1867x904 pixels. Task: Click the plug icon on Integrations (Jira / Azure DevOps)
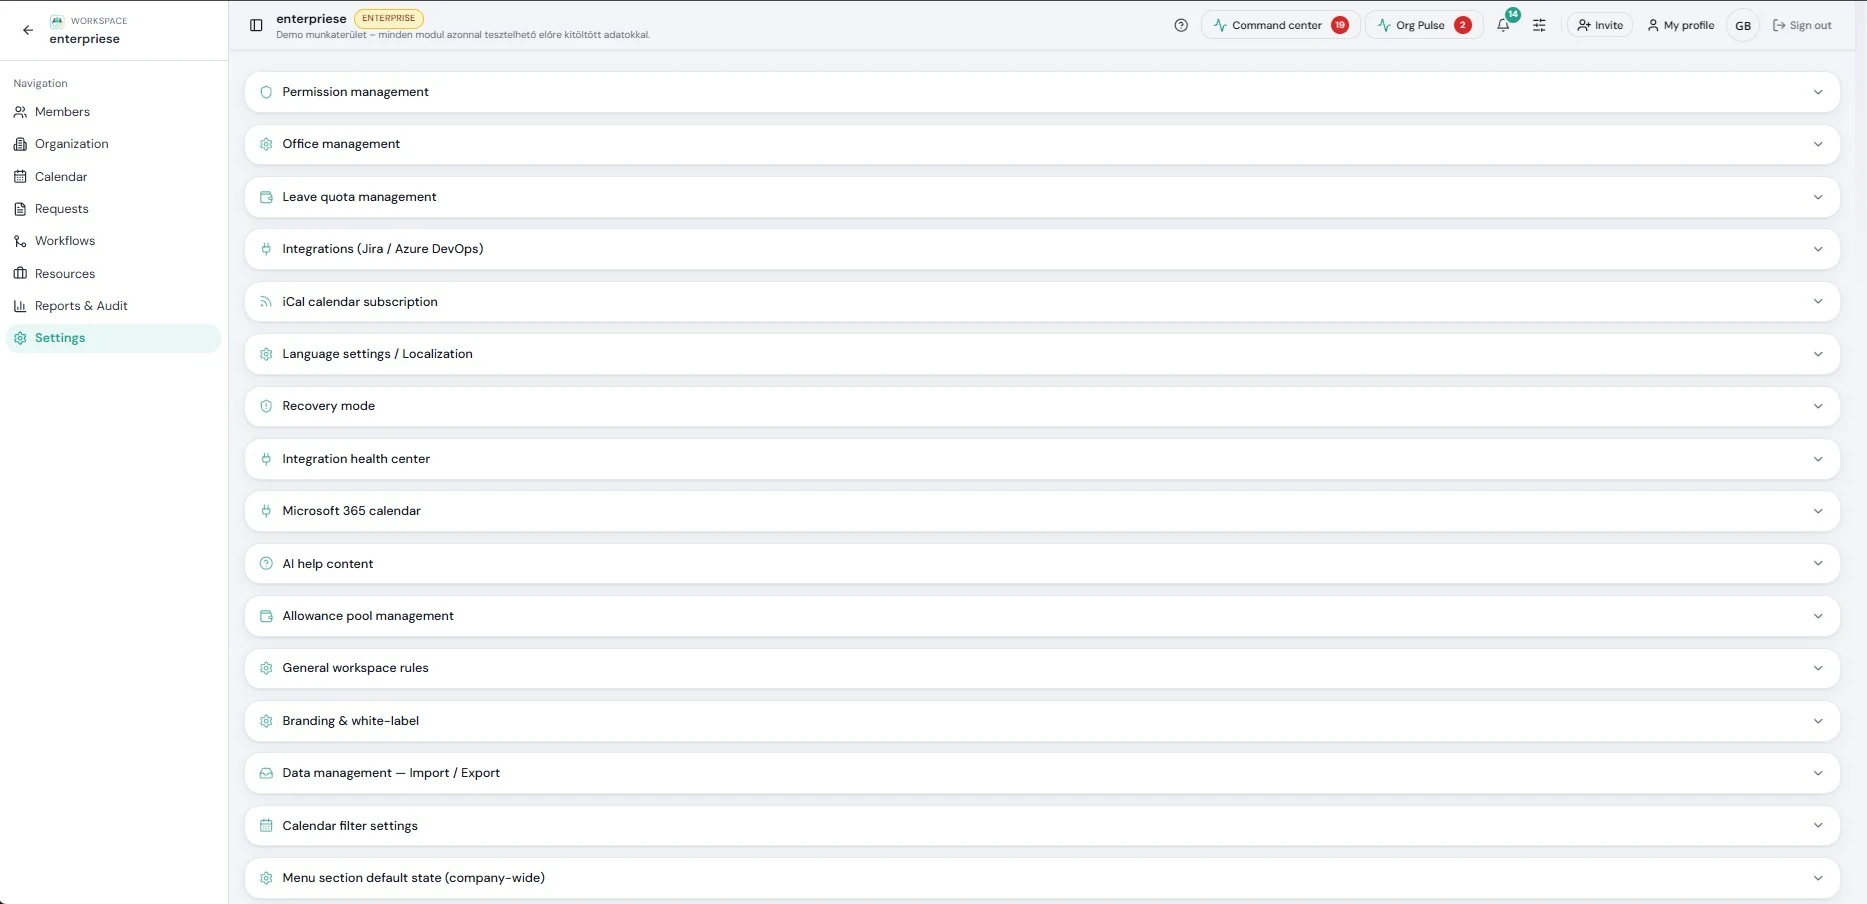[x=266, y=249]
